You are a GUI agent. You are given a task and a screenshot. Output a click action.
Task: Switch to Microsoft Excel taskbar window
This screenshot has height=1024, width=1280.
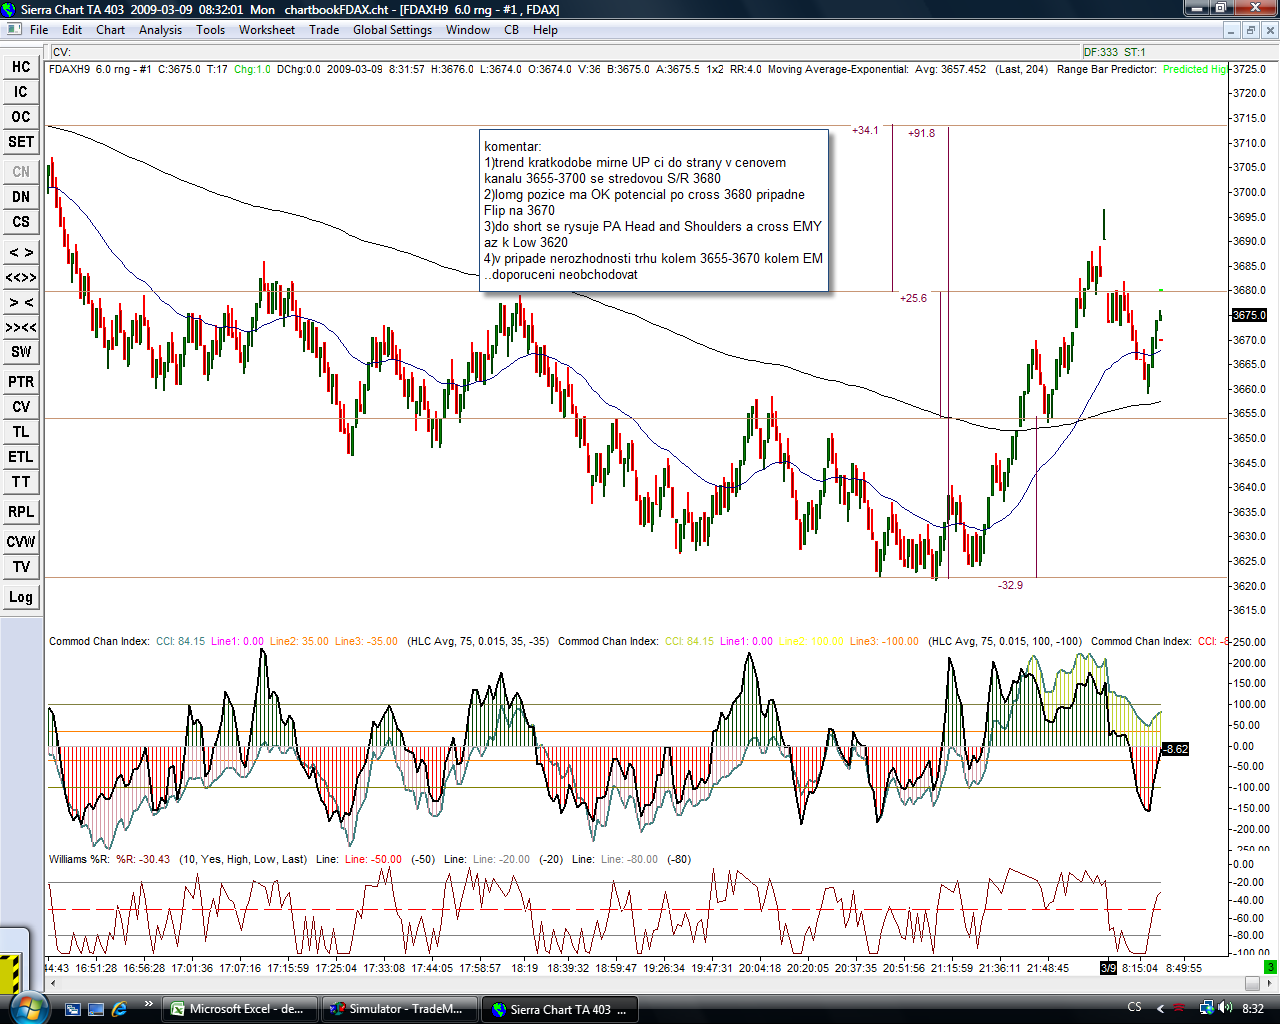[240, 1009]
